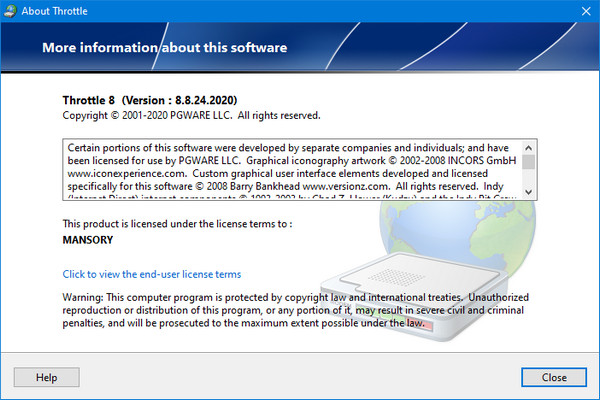Image resolution: width=600 pixels, height=400 pixels.
Task: Click the credits scrollbar up arrow
Action: [528, 146]
